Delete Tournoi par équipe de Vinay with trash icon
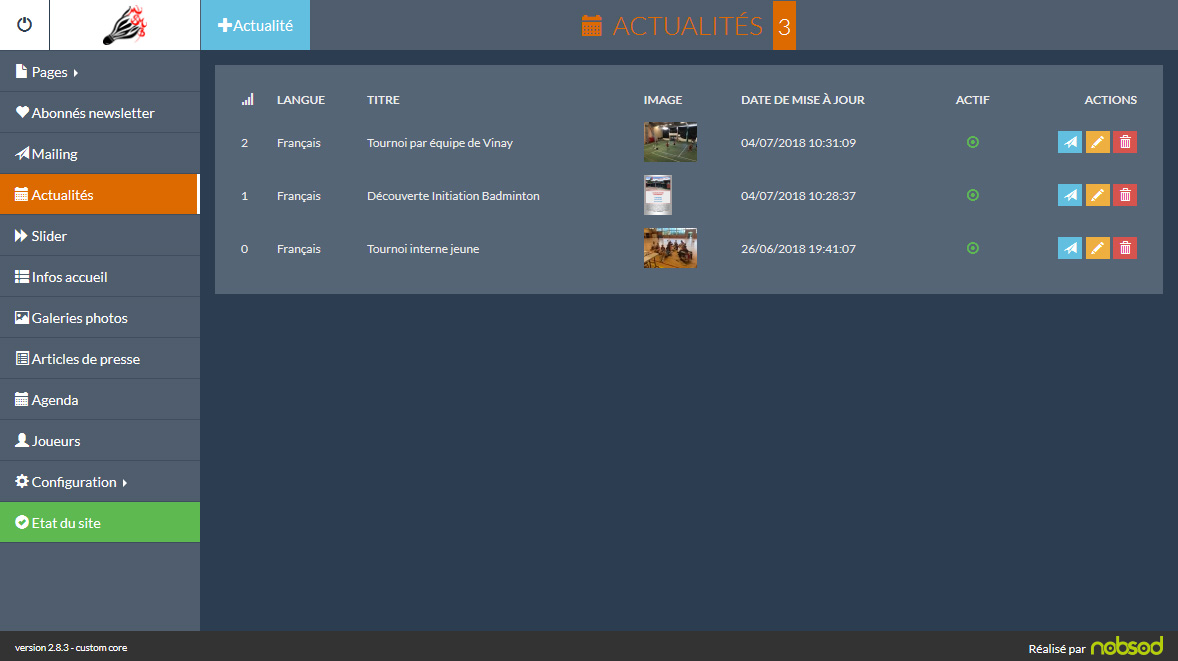The width and height of the screenshot is (1178, 661). pos(1125,142)
